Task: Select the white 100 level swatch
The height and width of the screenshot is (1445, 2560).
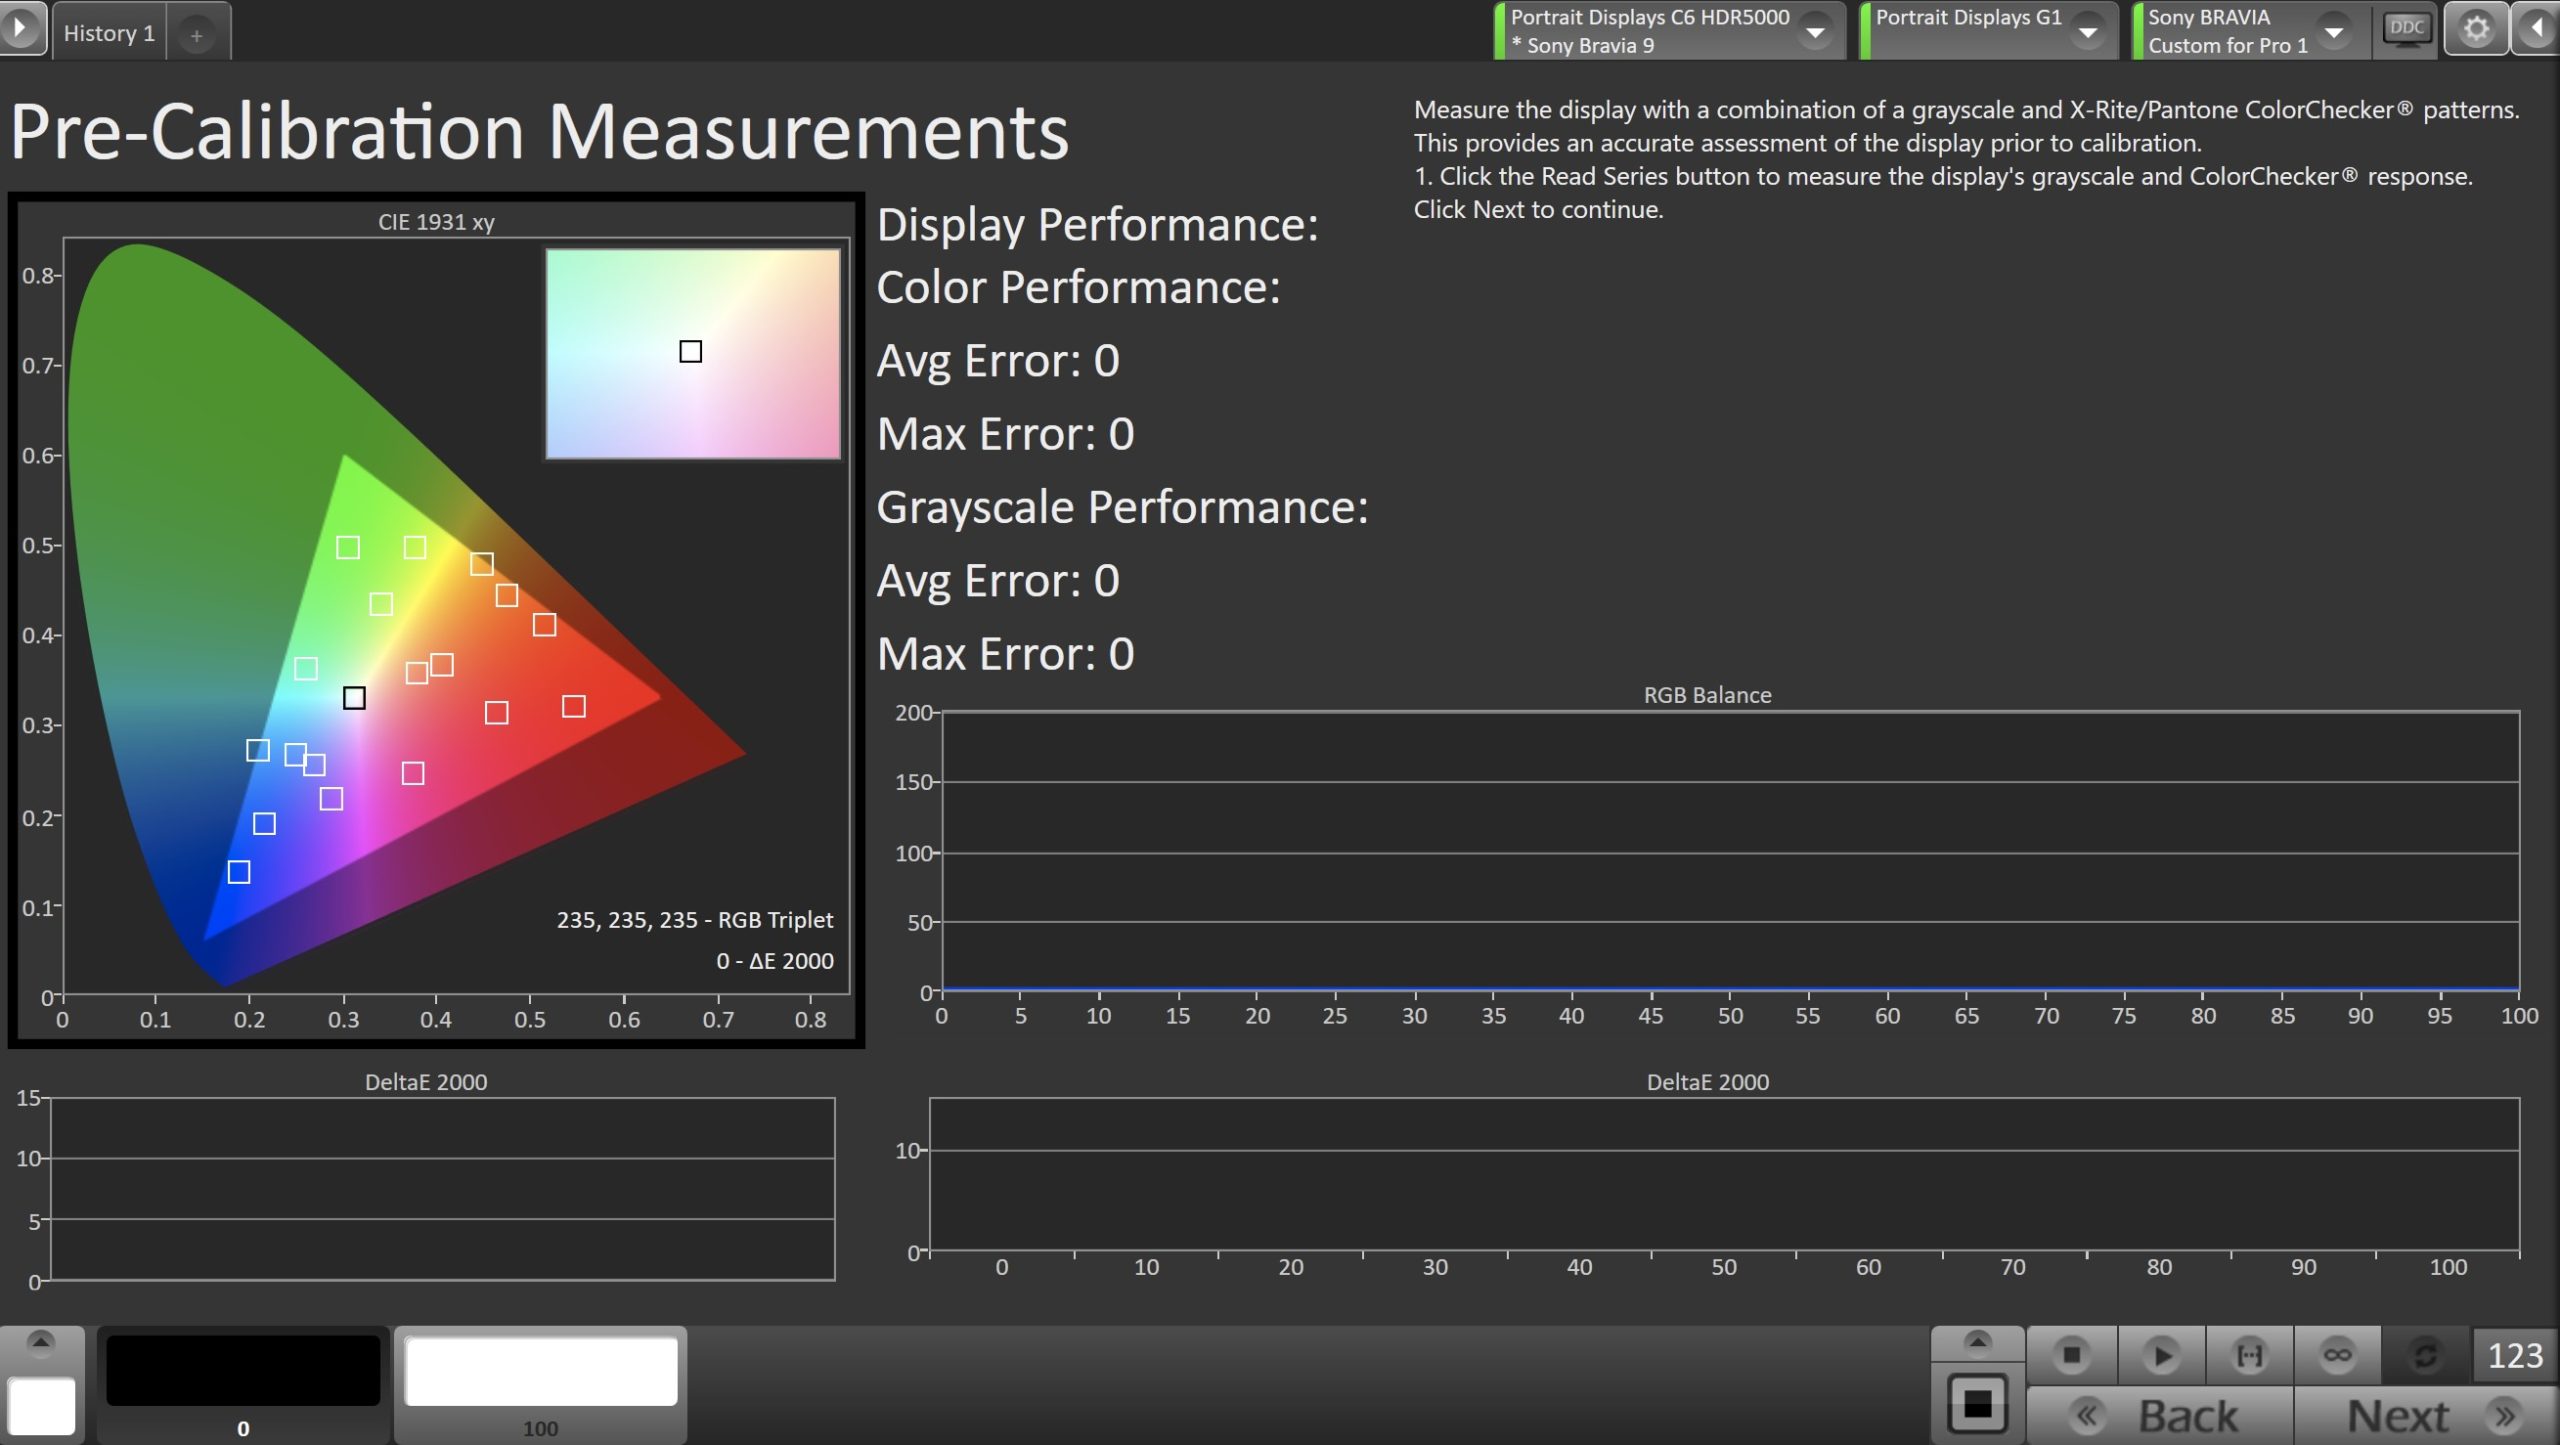Action: pos(540,1384)
